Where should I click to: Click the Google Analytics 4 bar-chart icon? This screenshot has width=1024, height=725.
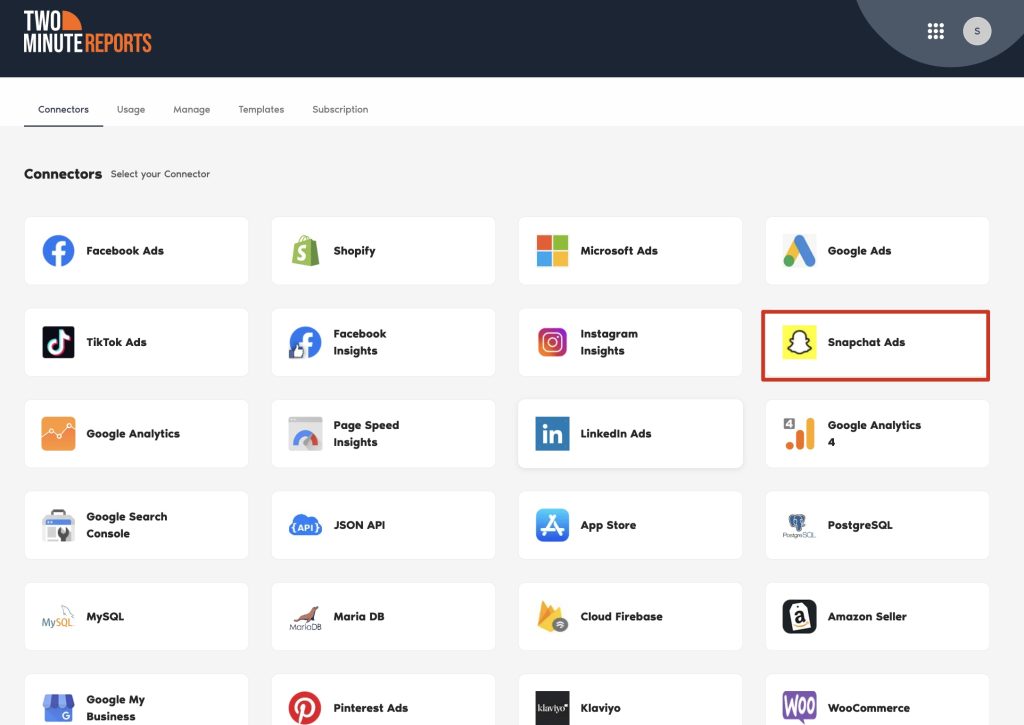(799, 434)
